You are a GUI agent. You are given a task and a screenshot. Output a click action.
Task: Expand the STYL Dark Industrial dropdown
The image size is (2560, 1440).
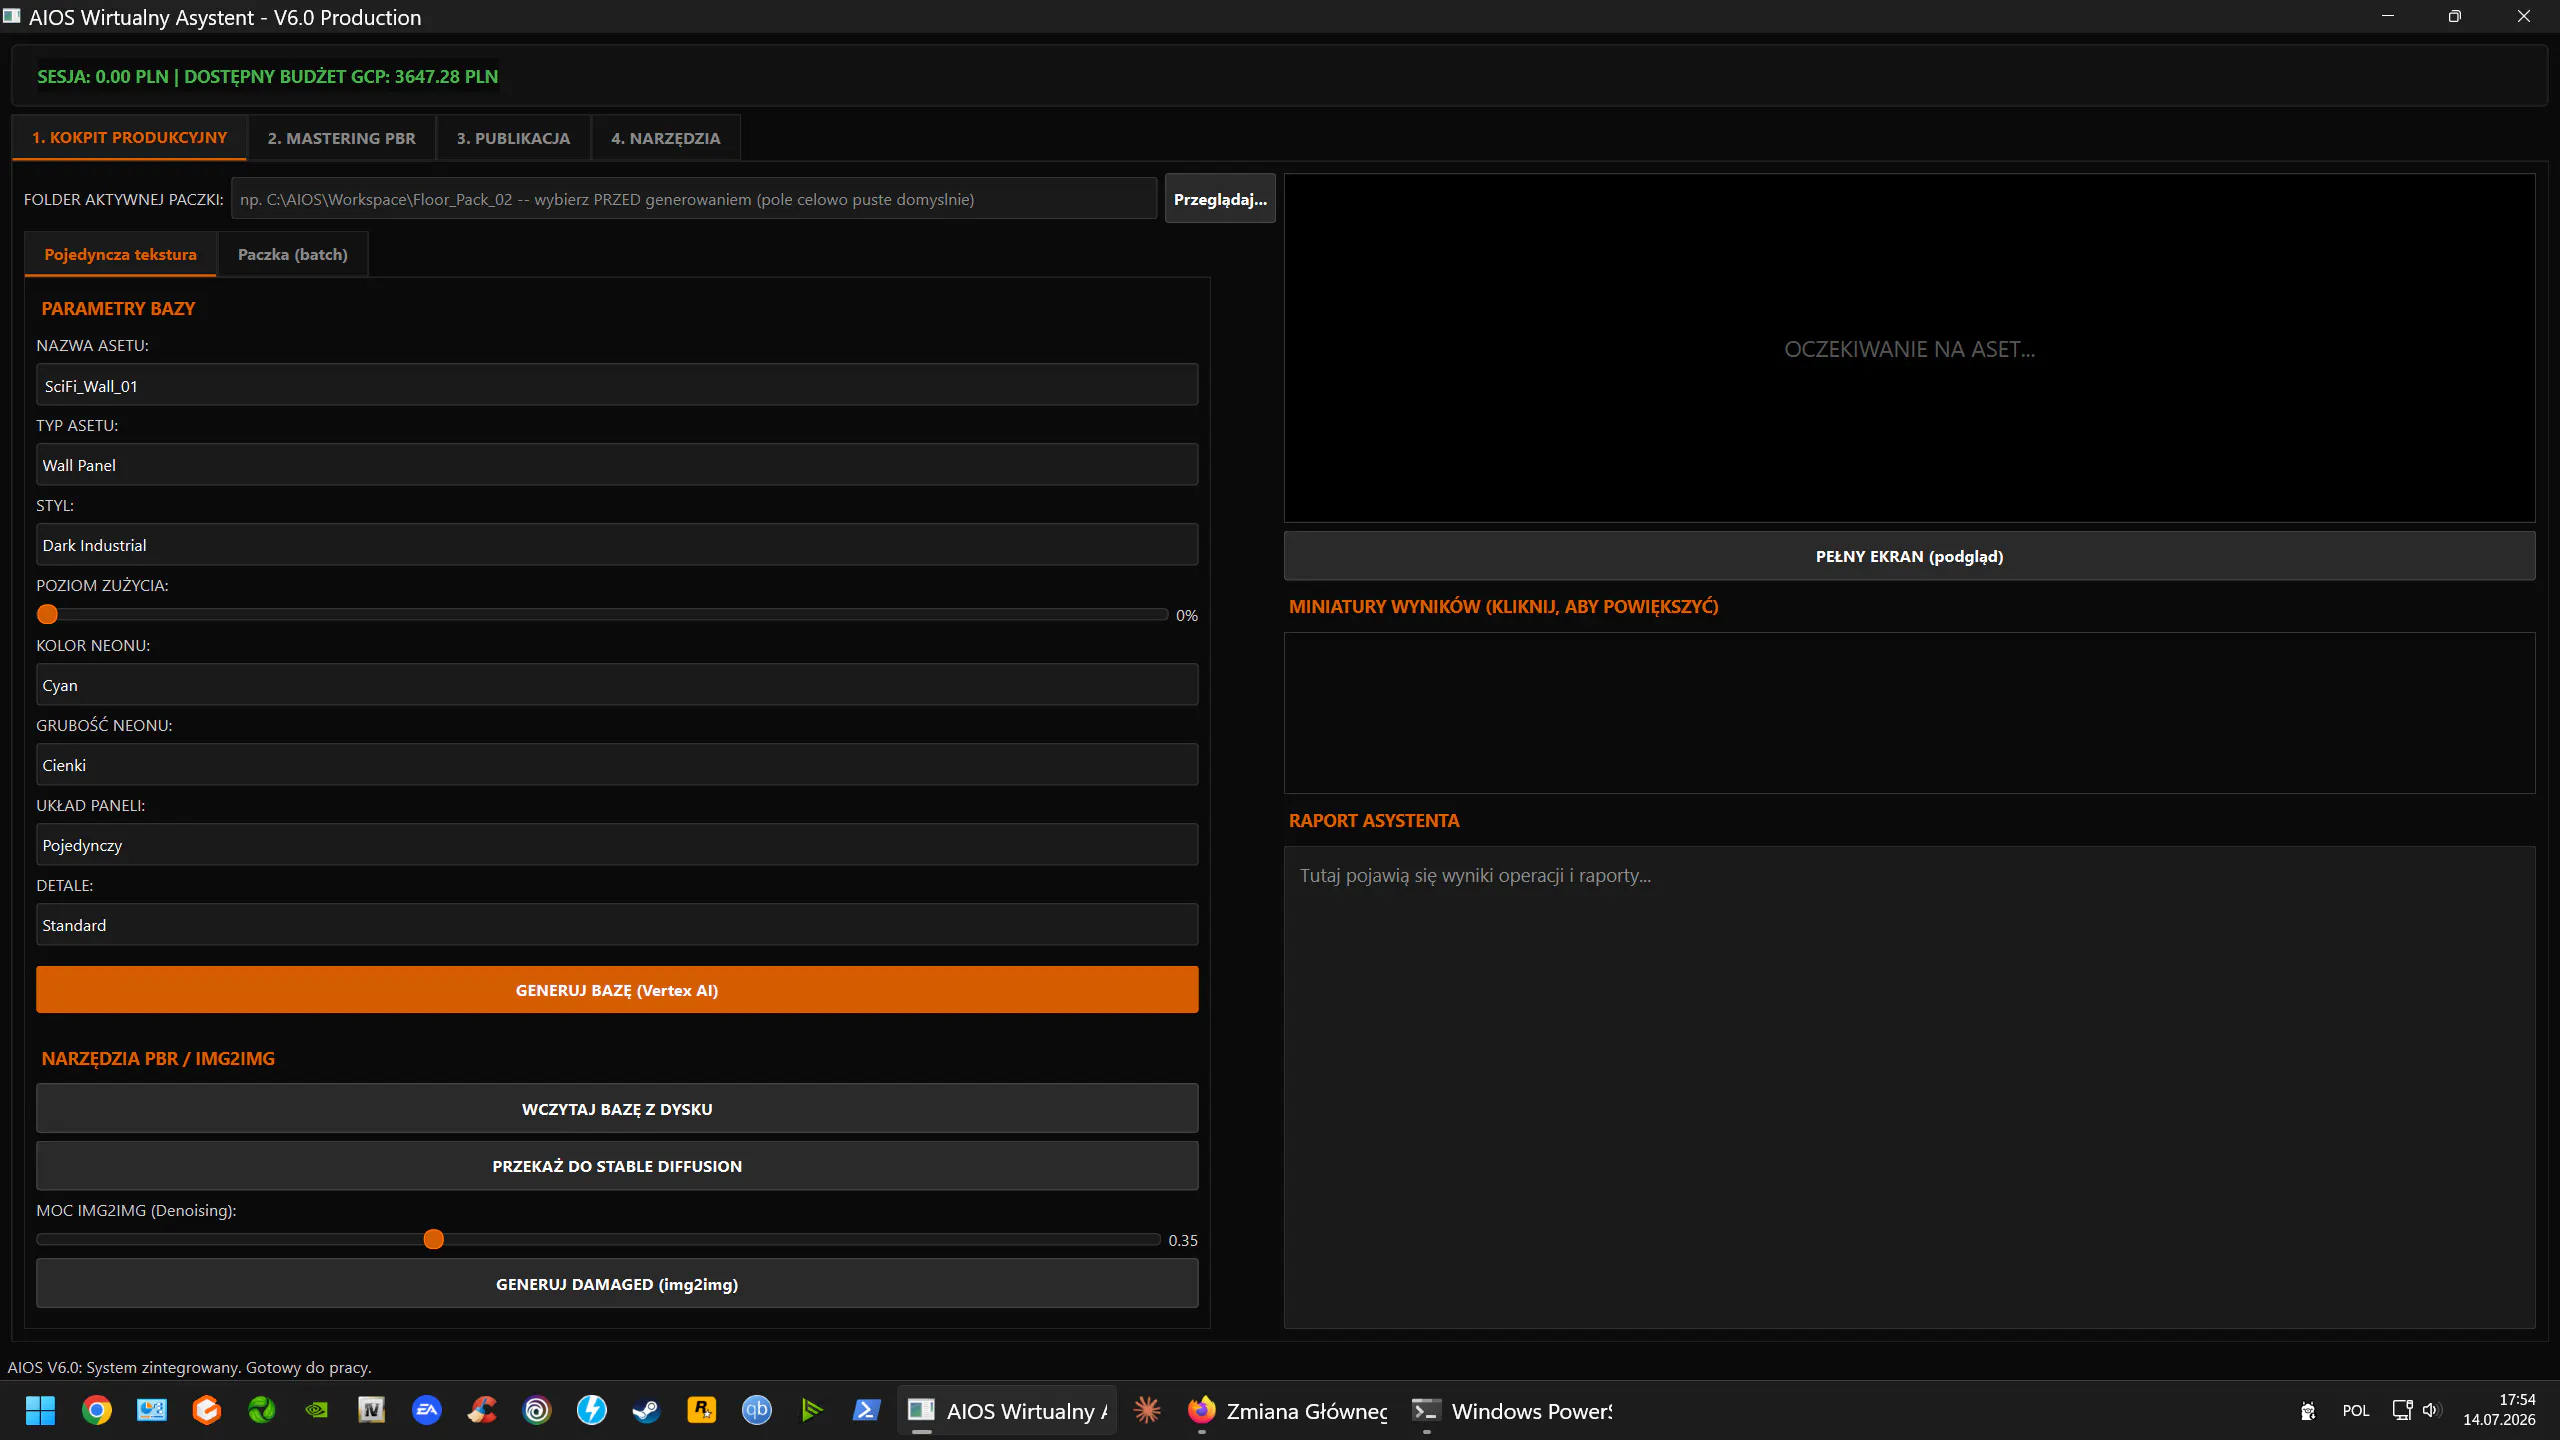pyautogui.click(x=617, y=545)
